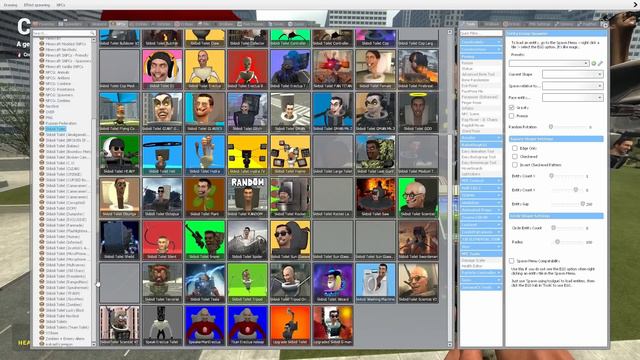Spawn the Upgrade Skibidi Toilet NPC

pos(290,326)
